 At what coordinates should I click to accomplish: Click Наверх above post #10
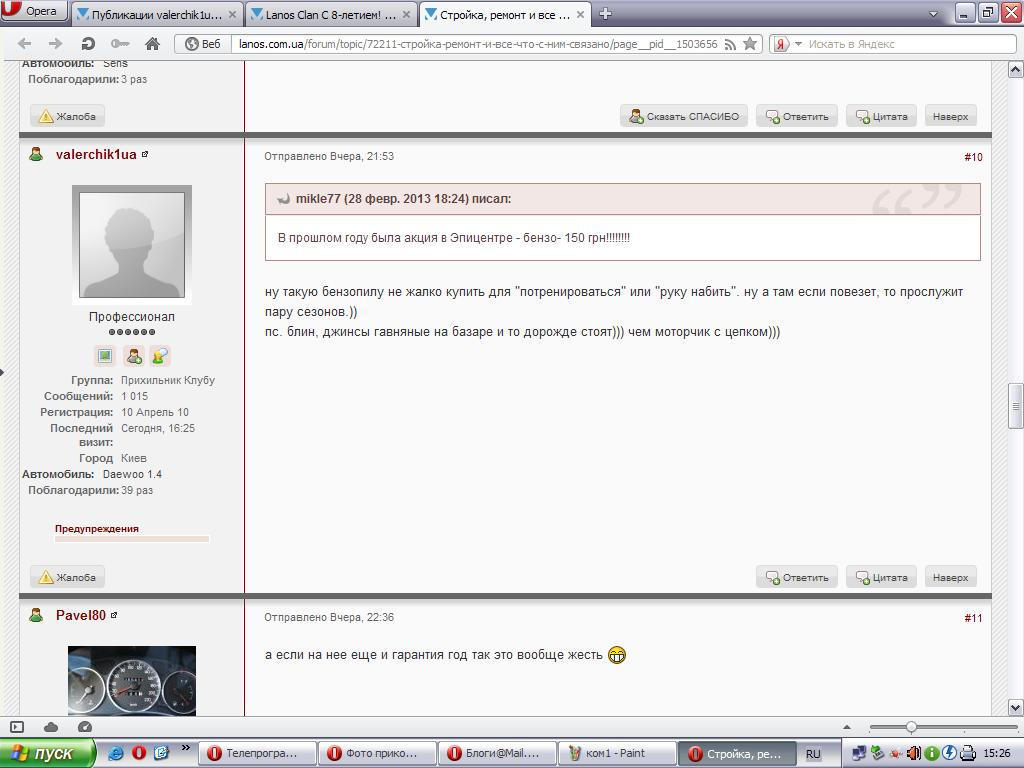(950, 116)
